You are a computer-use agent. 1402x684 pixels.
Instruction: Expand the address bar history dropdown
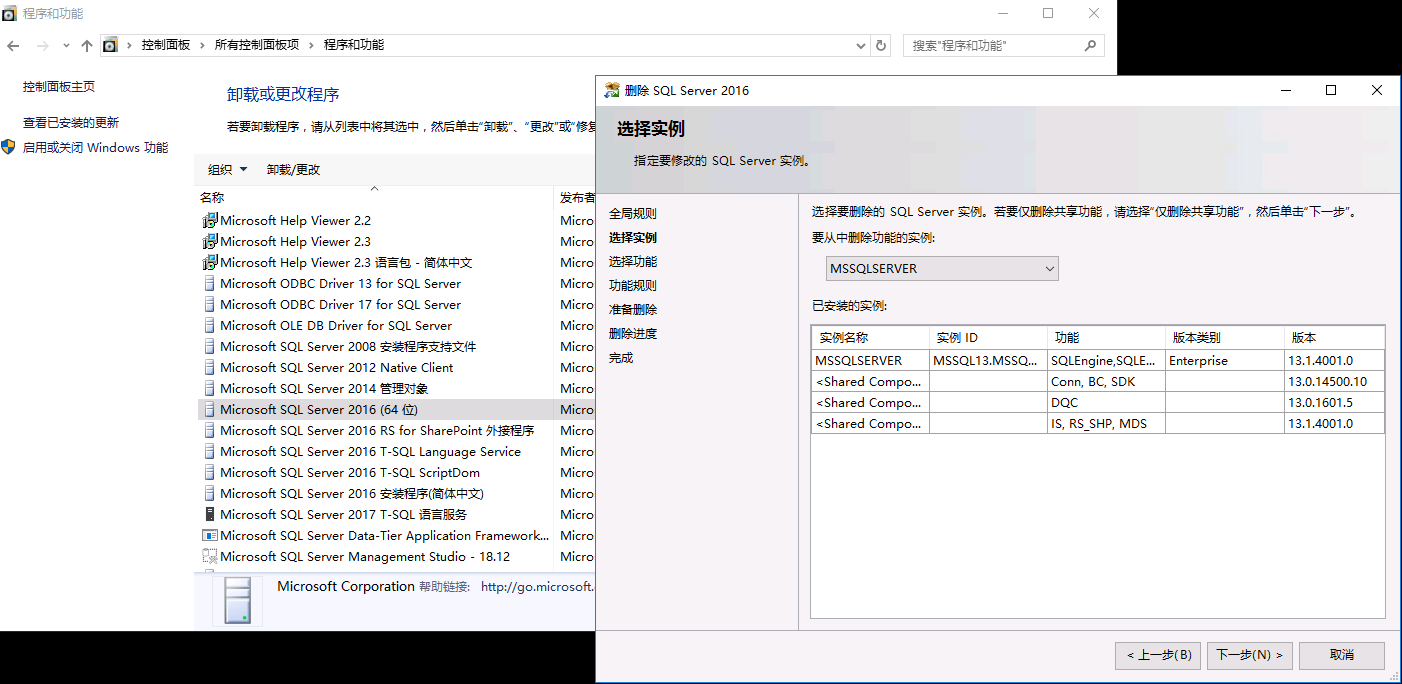point(862,45)
